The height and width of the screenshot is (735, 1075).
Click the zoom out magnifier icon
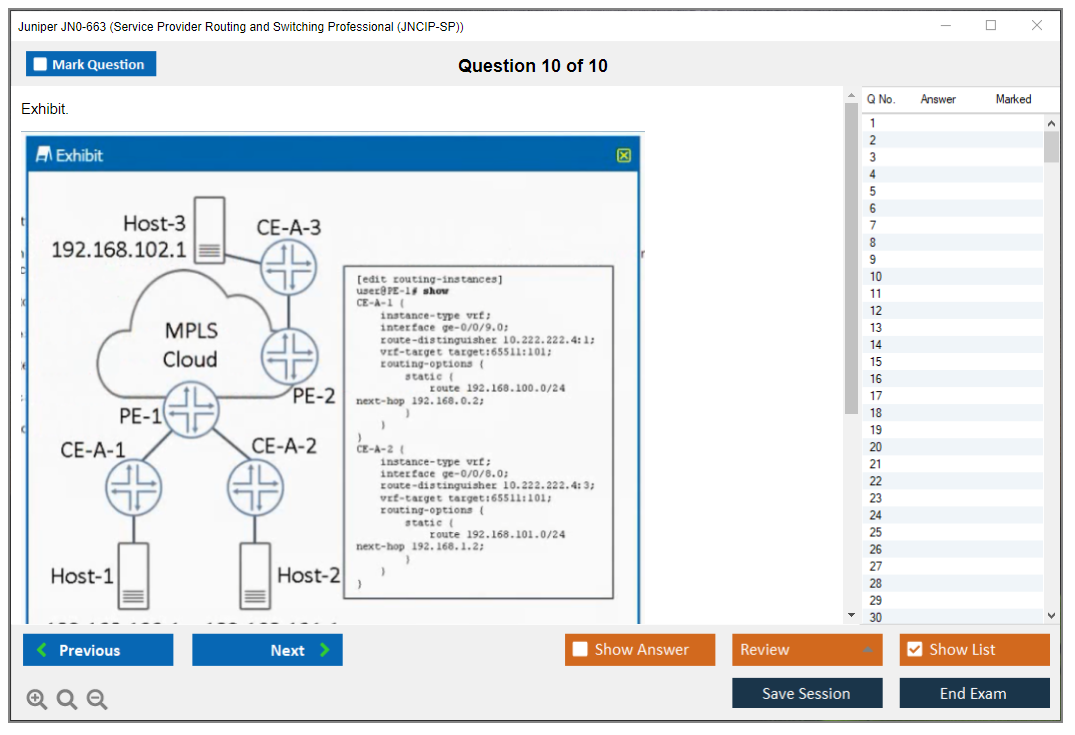pos(97,700)
